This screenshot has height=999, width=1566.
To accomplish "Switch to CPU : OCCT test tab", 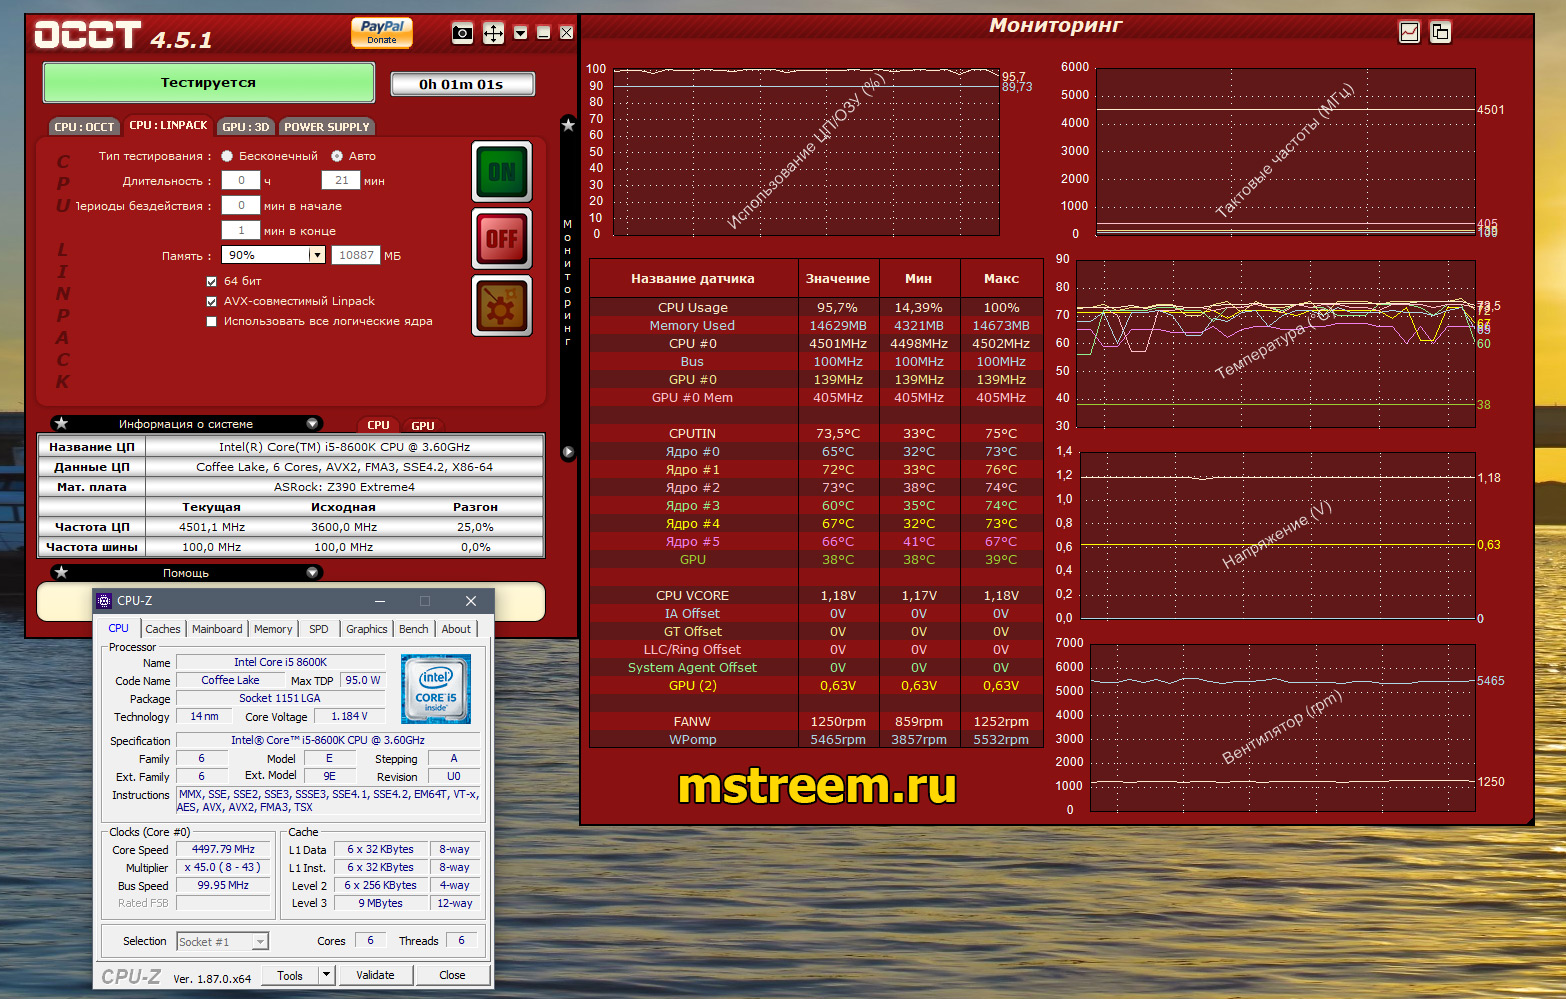I will tap(84, 127).
